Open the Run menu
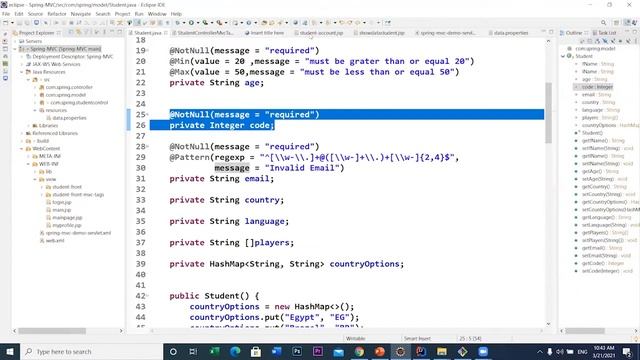The width and height of the screenshot is (640, 360). (139, 14)
